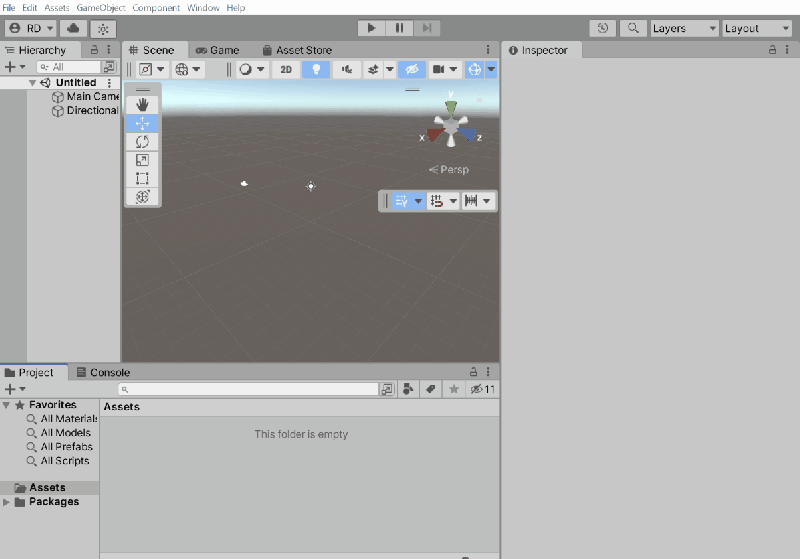Toggle scene lighting
800x559 pixels.
click(316, 69)
